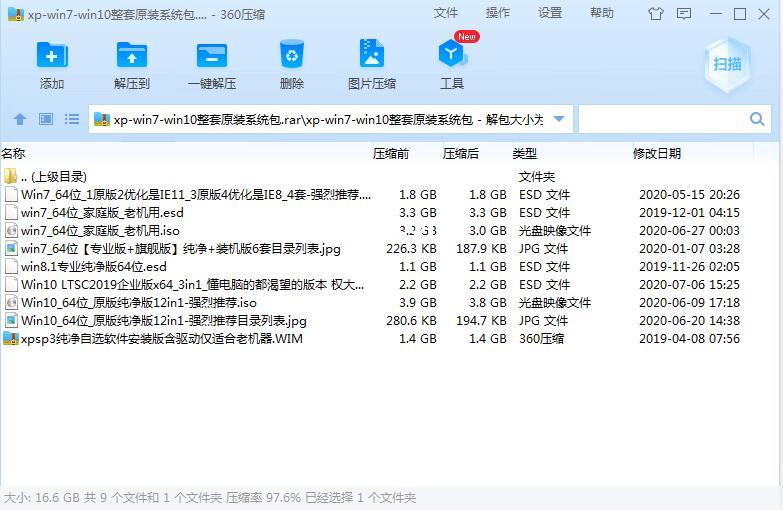783x510 pixels.
Task: Switch to the list view mode icon
Action: [x=72, y=119]
